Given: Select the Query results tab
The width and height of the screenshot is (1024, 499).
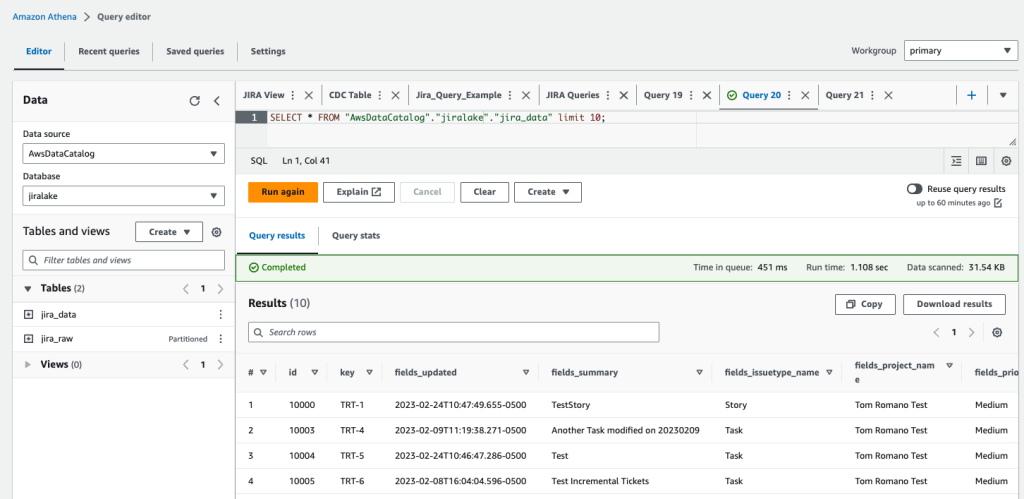Looking at the screenshot, I should (x=277, y=236).
